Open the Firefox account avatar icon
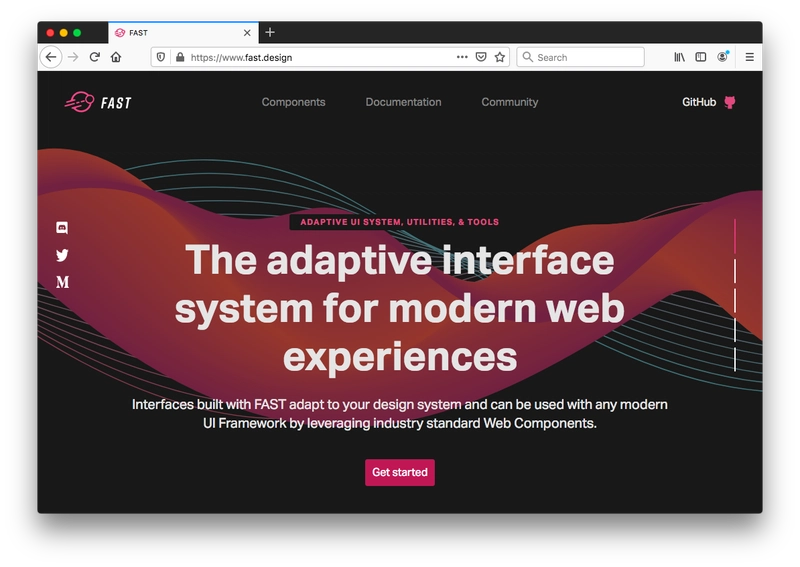The height and width of the screenshot is (567, 800). pyautogui.click(x=722, y=57)
